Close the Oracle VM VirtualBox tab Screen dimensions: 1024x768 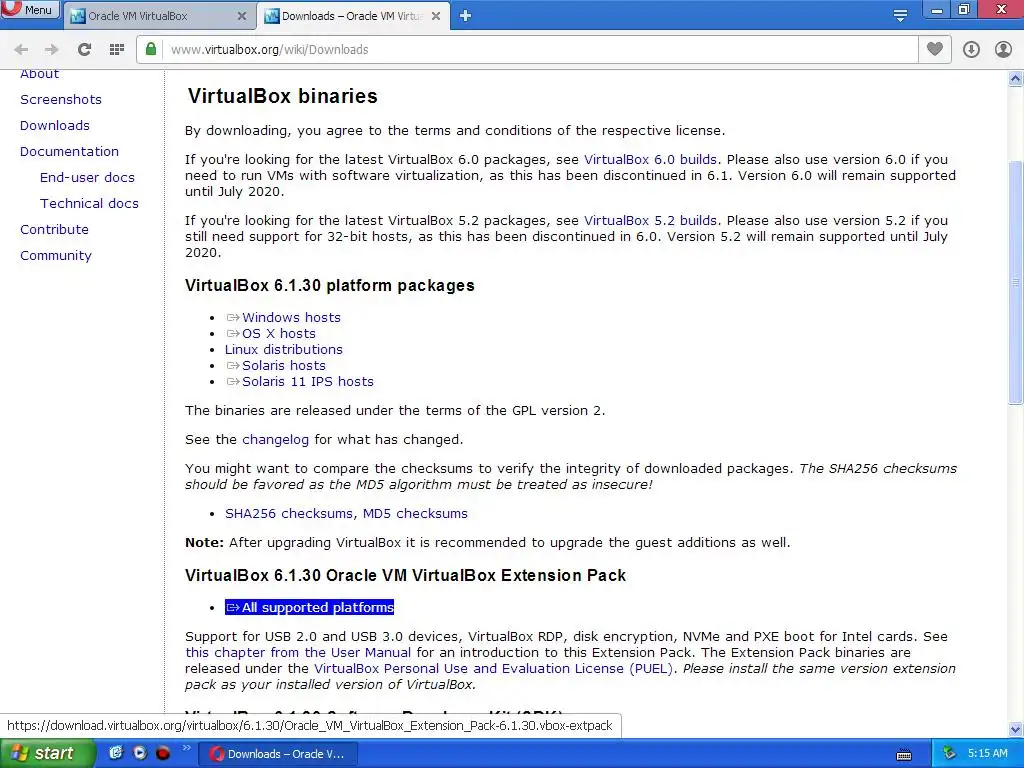[242, 16]
